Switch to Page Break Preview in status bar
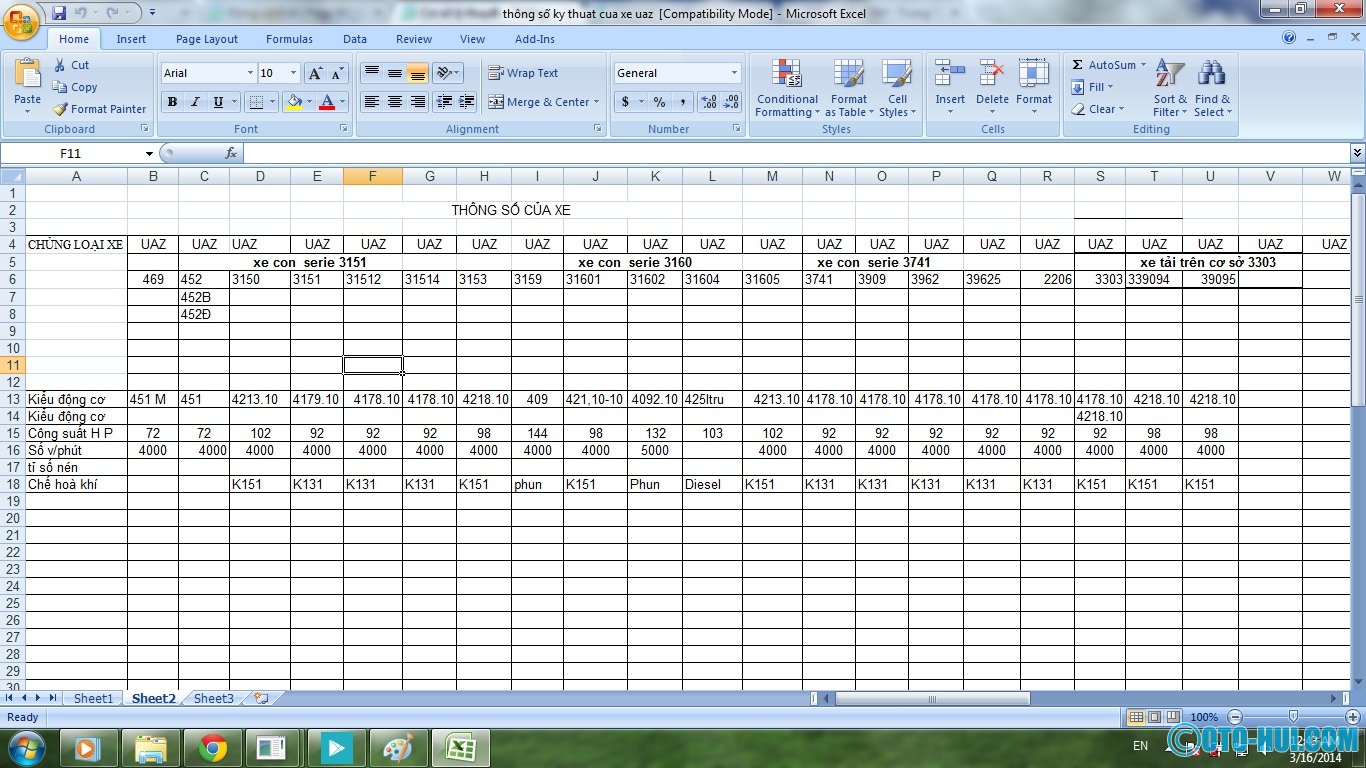 coord(1173,717)
